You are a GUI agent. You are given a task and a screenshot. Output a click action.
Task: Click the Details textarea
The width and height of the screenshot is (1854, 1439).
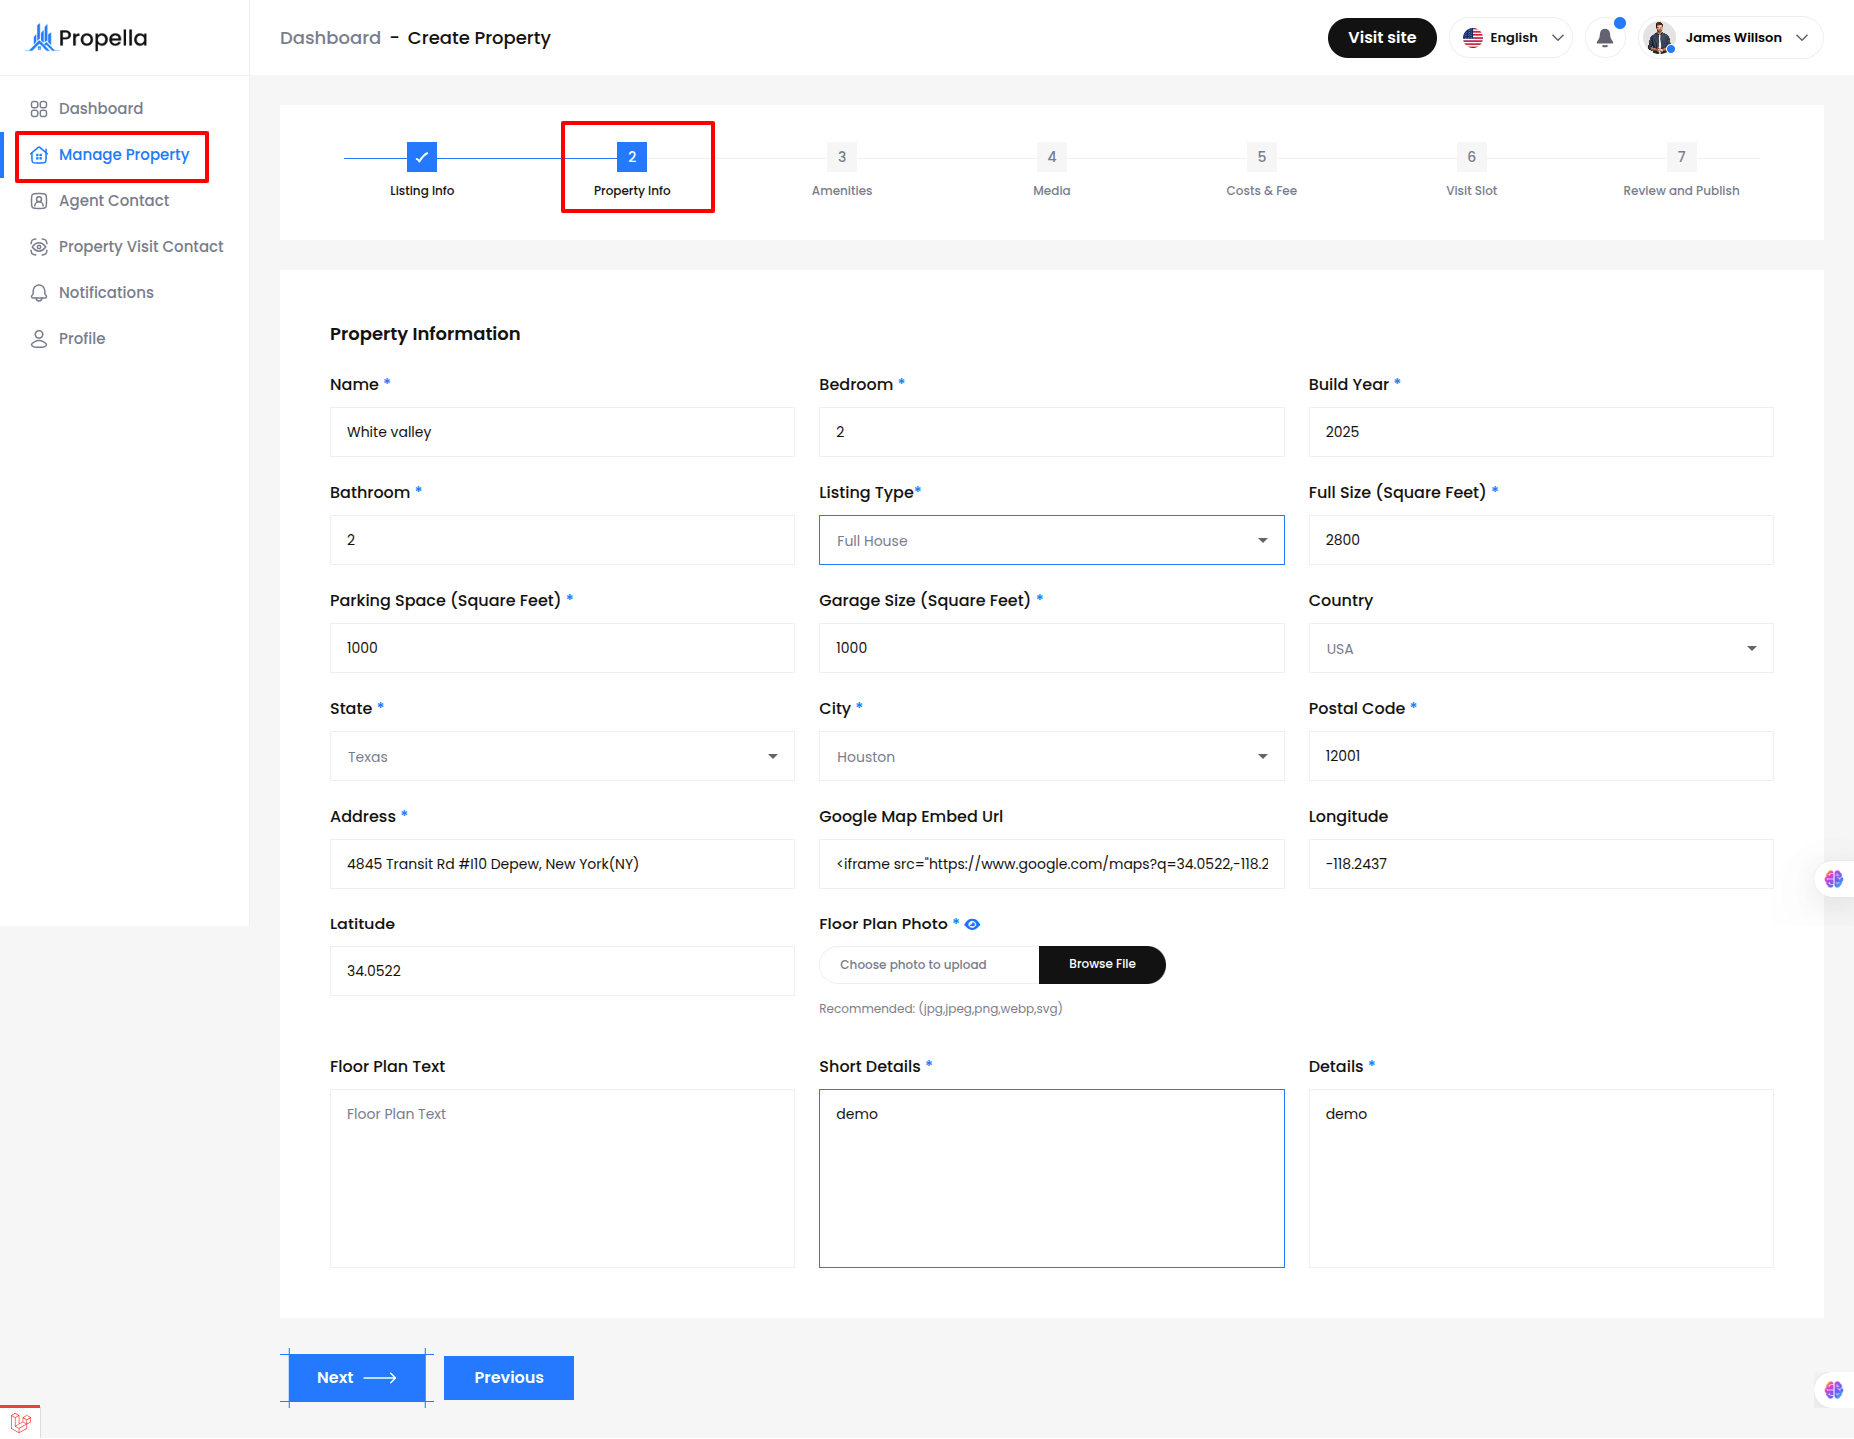(x=1540, y=1178)
